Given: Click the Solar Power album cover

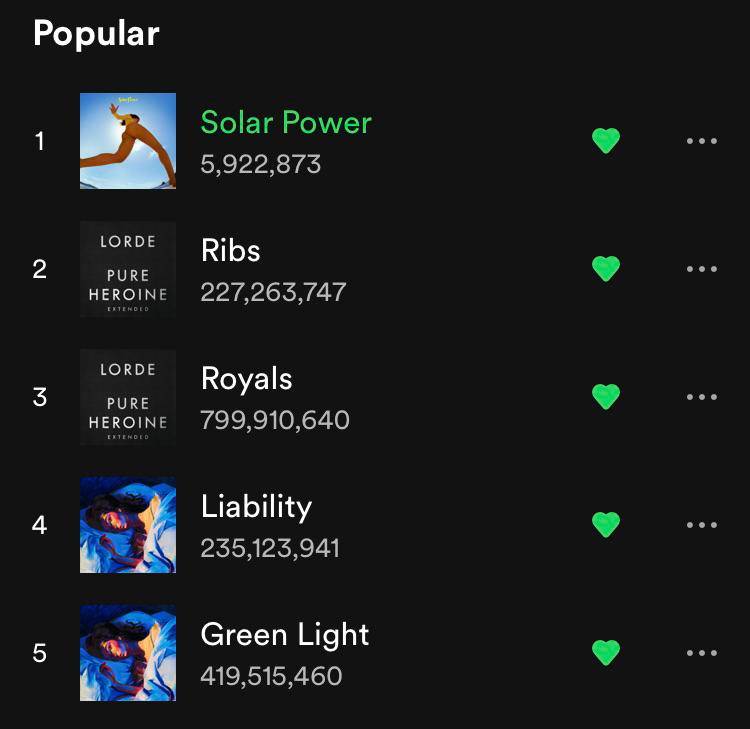Looking at the screenshot, I should click(128, 141).
